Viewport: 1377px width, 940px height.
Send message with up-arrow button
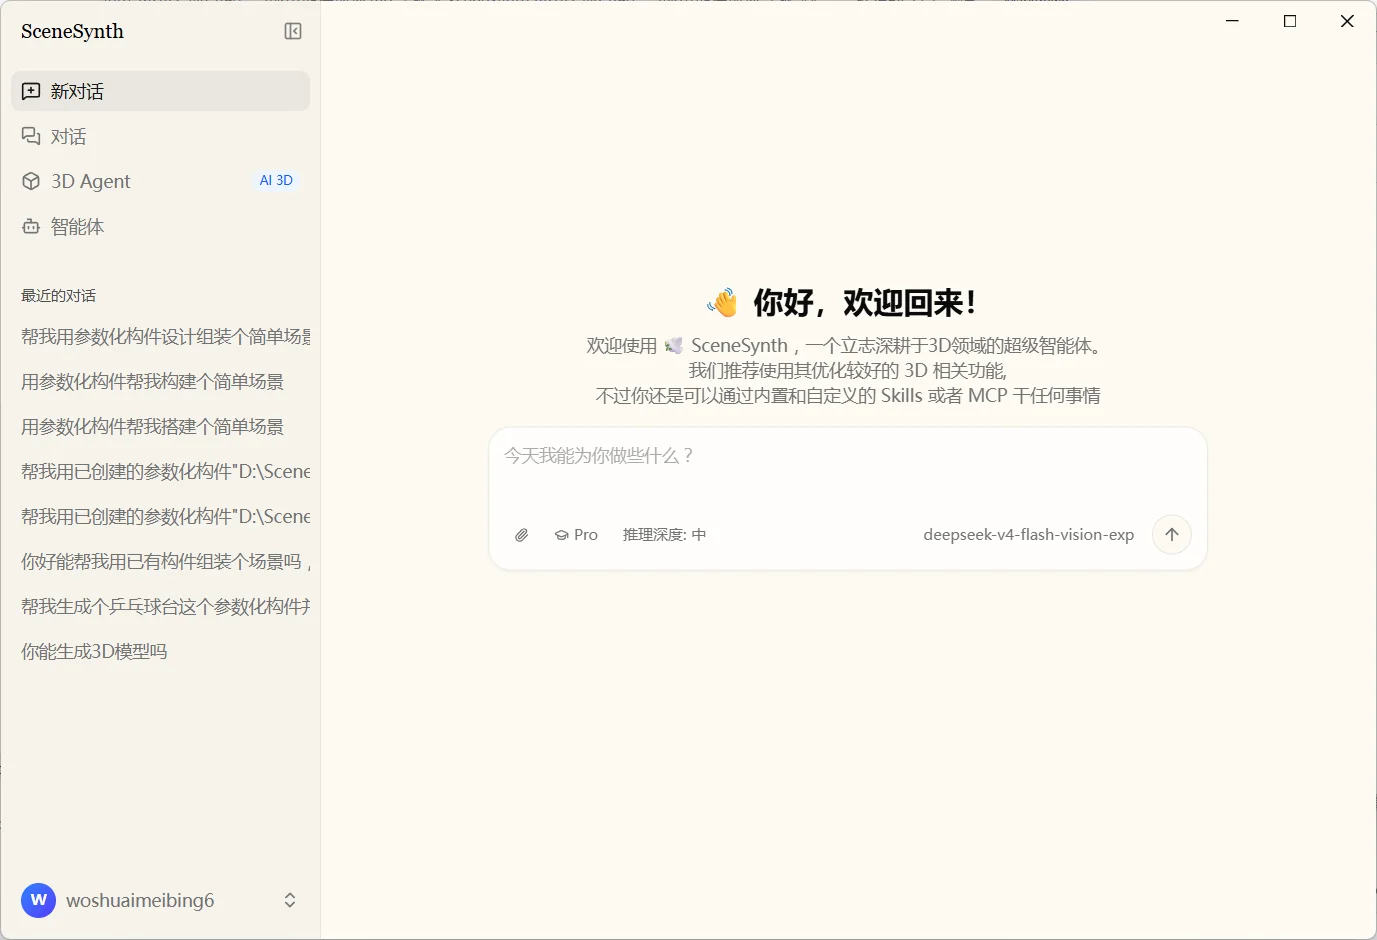pyautogui.click(x=1172, y=534)
